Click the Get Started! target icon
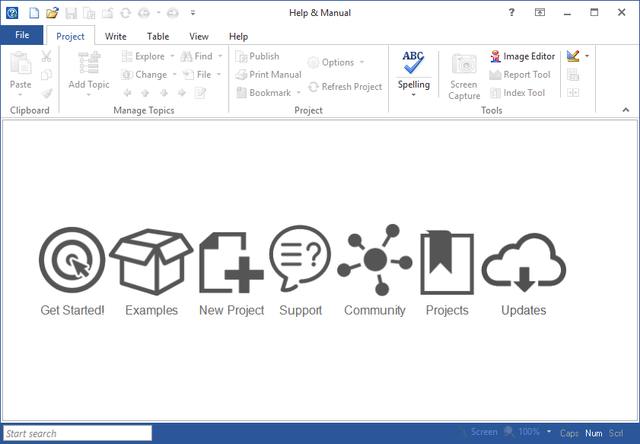 71,261
